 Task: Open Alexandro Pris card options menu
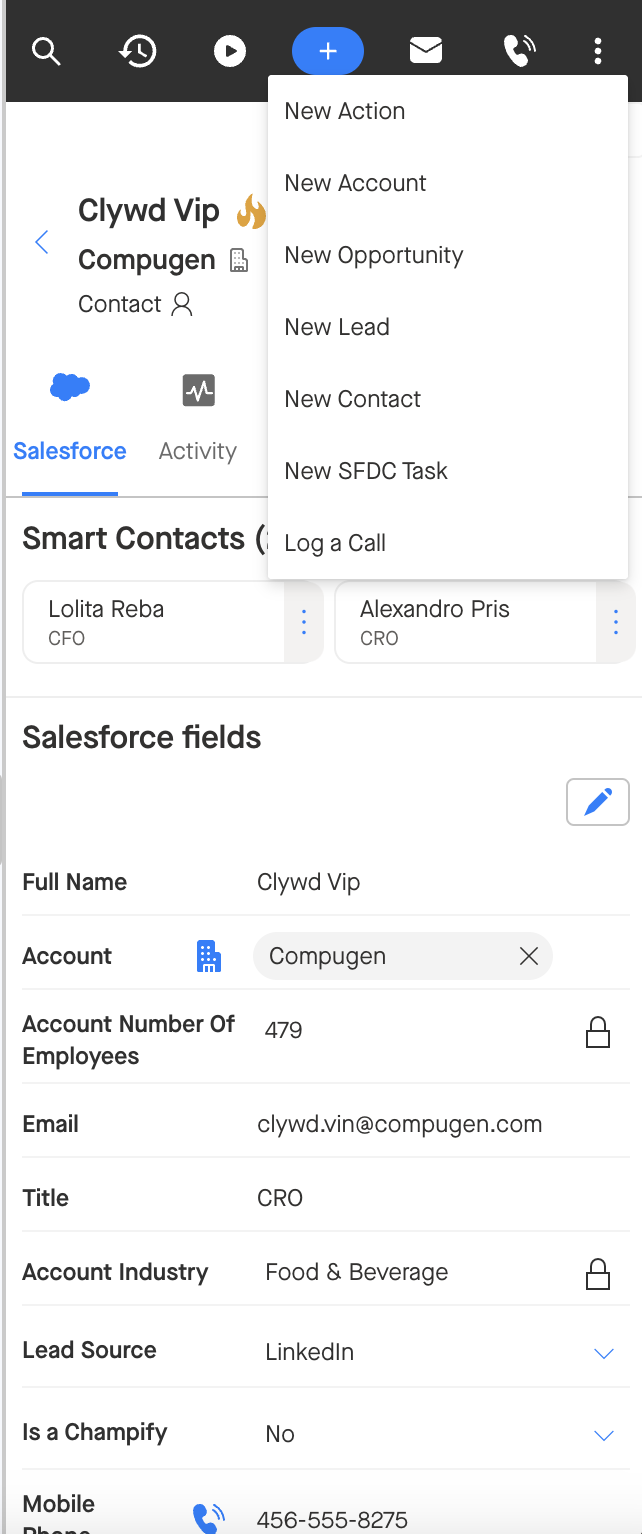(616, 623)
